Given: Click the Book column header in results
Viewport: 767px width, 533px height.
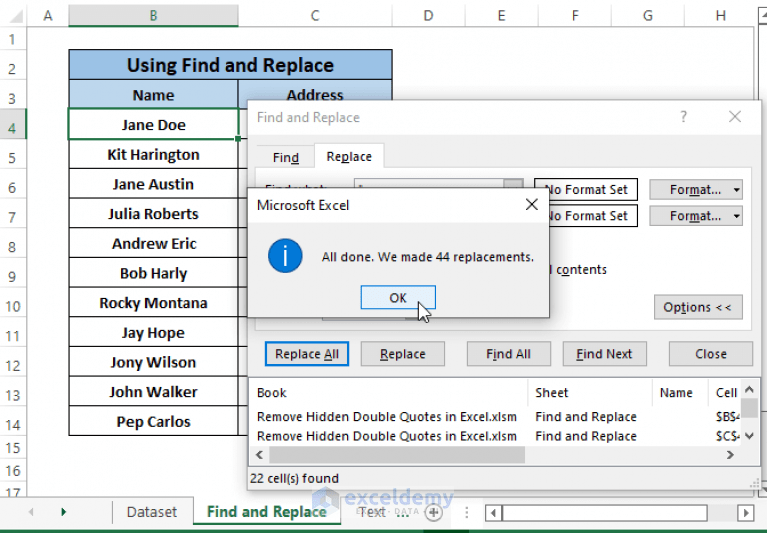Looking at the screenshot, I should click(389, 393).
